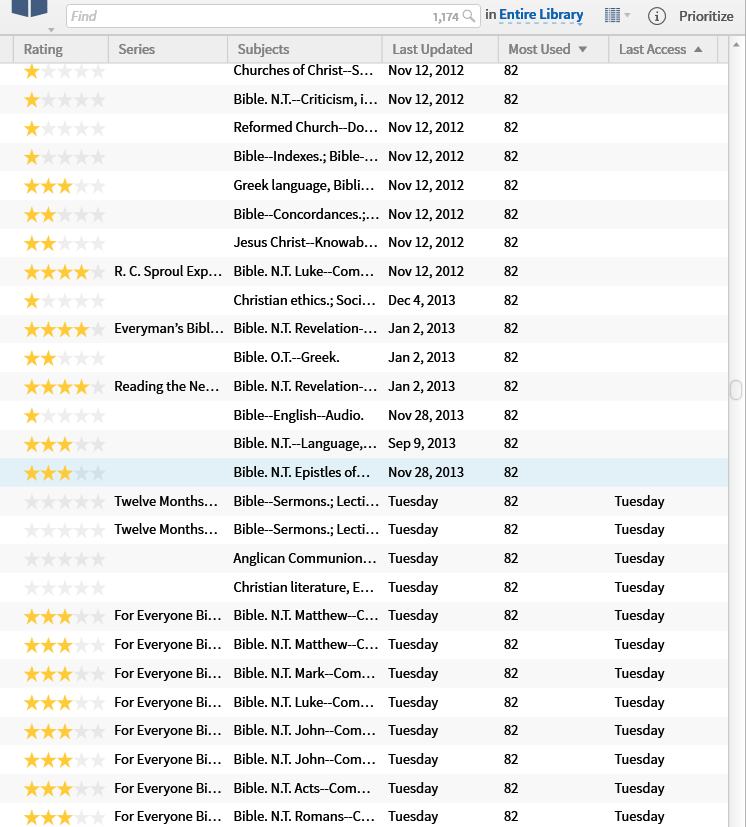The height and width of the screenshot is (827, 746).
Task: Select 'Bible. N.T. Acts--Com…' subject cell
Action: [x=302, y=788]
